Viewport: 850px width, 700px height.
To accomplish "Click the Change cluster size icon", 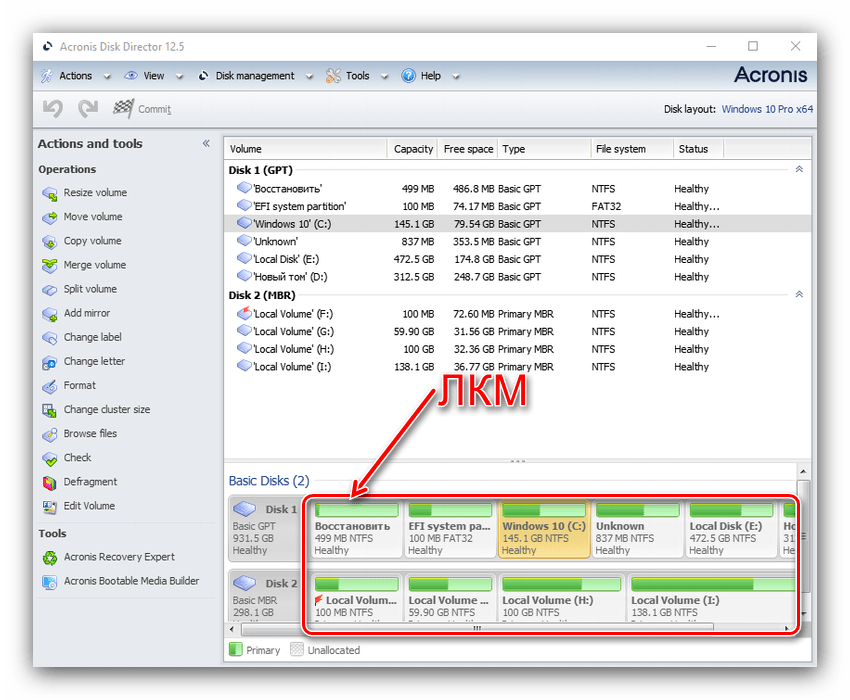I will point(50,410).
